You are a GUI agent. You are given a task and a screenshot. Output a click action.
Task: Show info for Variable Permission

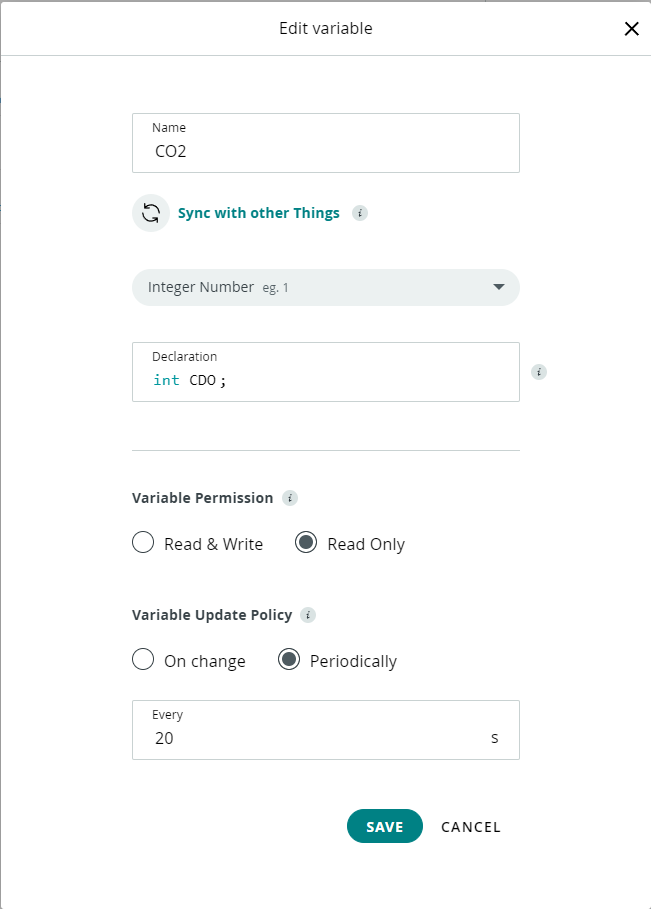290,497
